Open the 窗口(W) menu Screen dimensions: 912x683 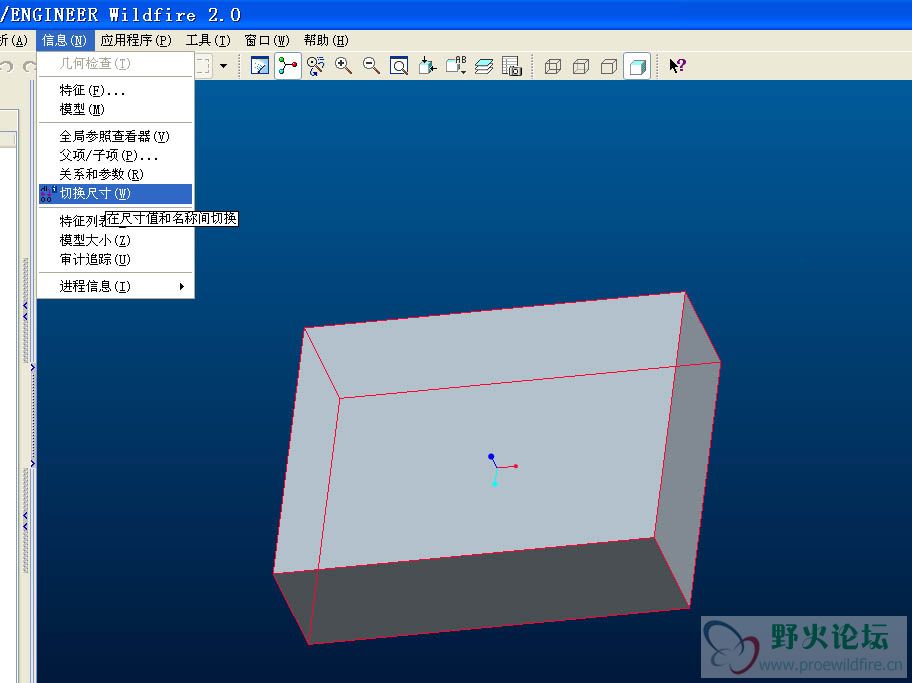(x=266, y=40)
